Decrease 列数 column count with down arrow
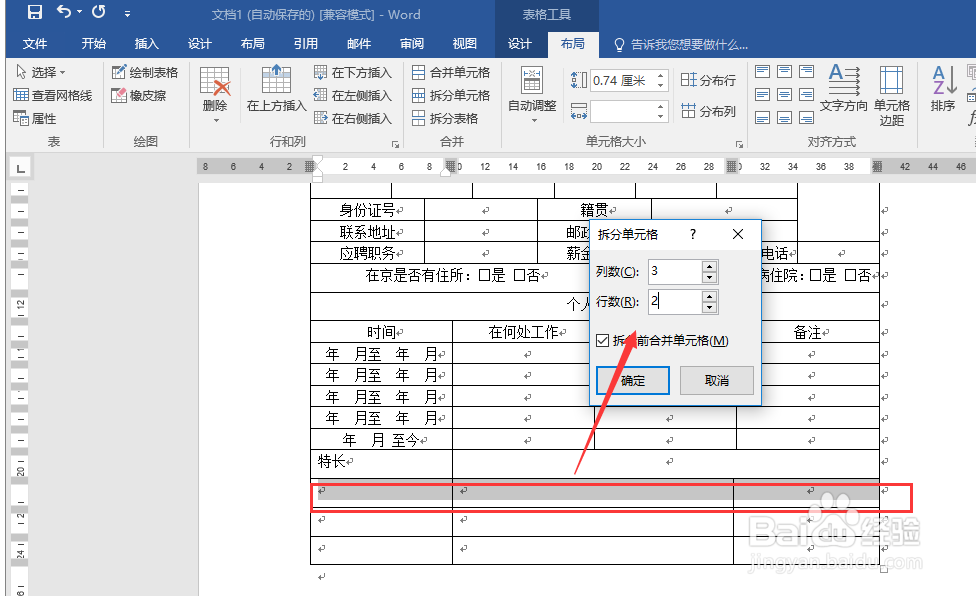This screenshot has width=976, height=596. tap(710, 277)
